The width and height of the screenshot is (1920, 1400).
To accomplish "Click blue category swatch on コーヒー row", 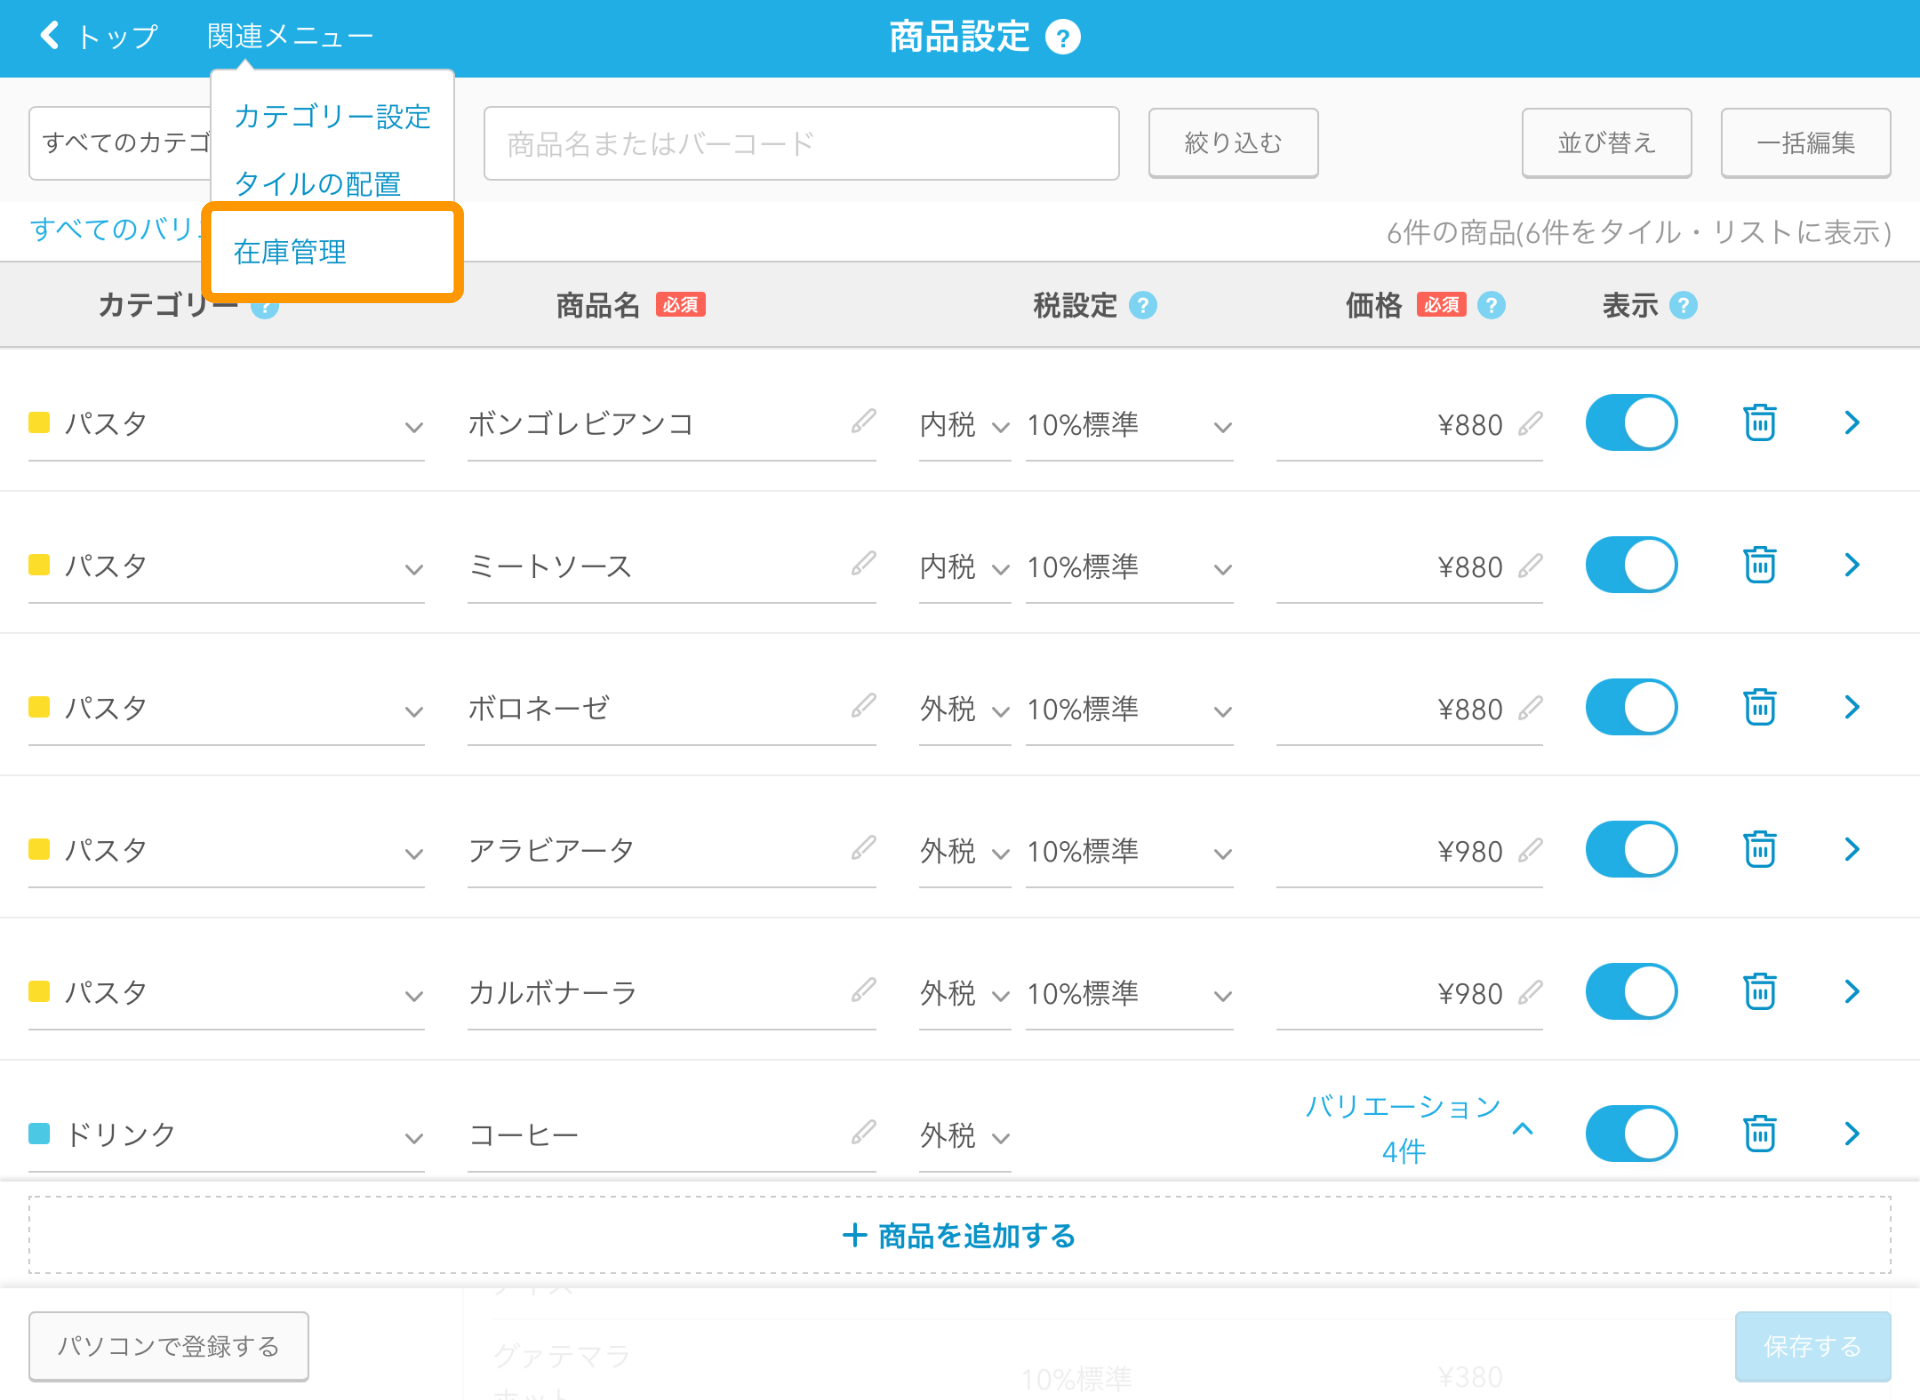I will 39,1133.
